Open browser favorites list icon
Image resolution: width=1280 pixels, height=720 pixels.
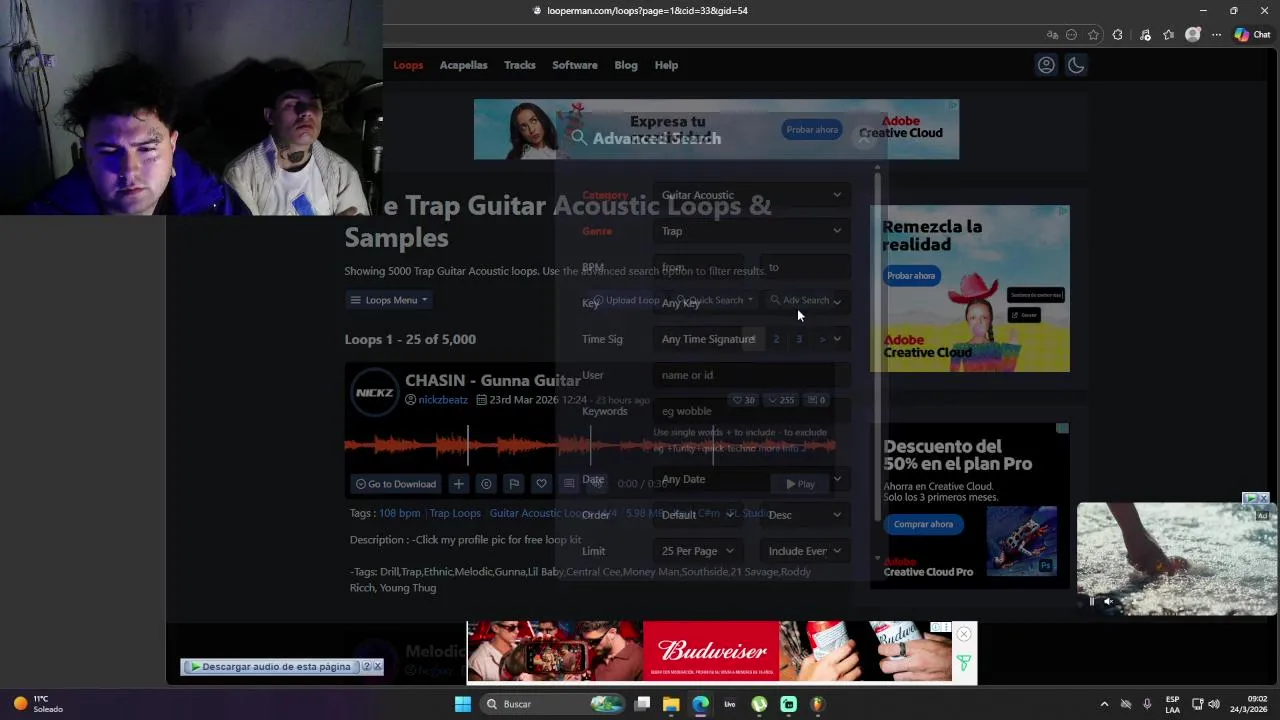pos(1168,35)
